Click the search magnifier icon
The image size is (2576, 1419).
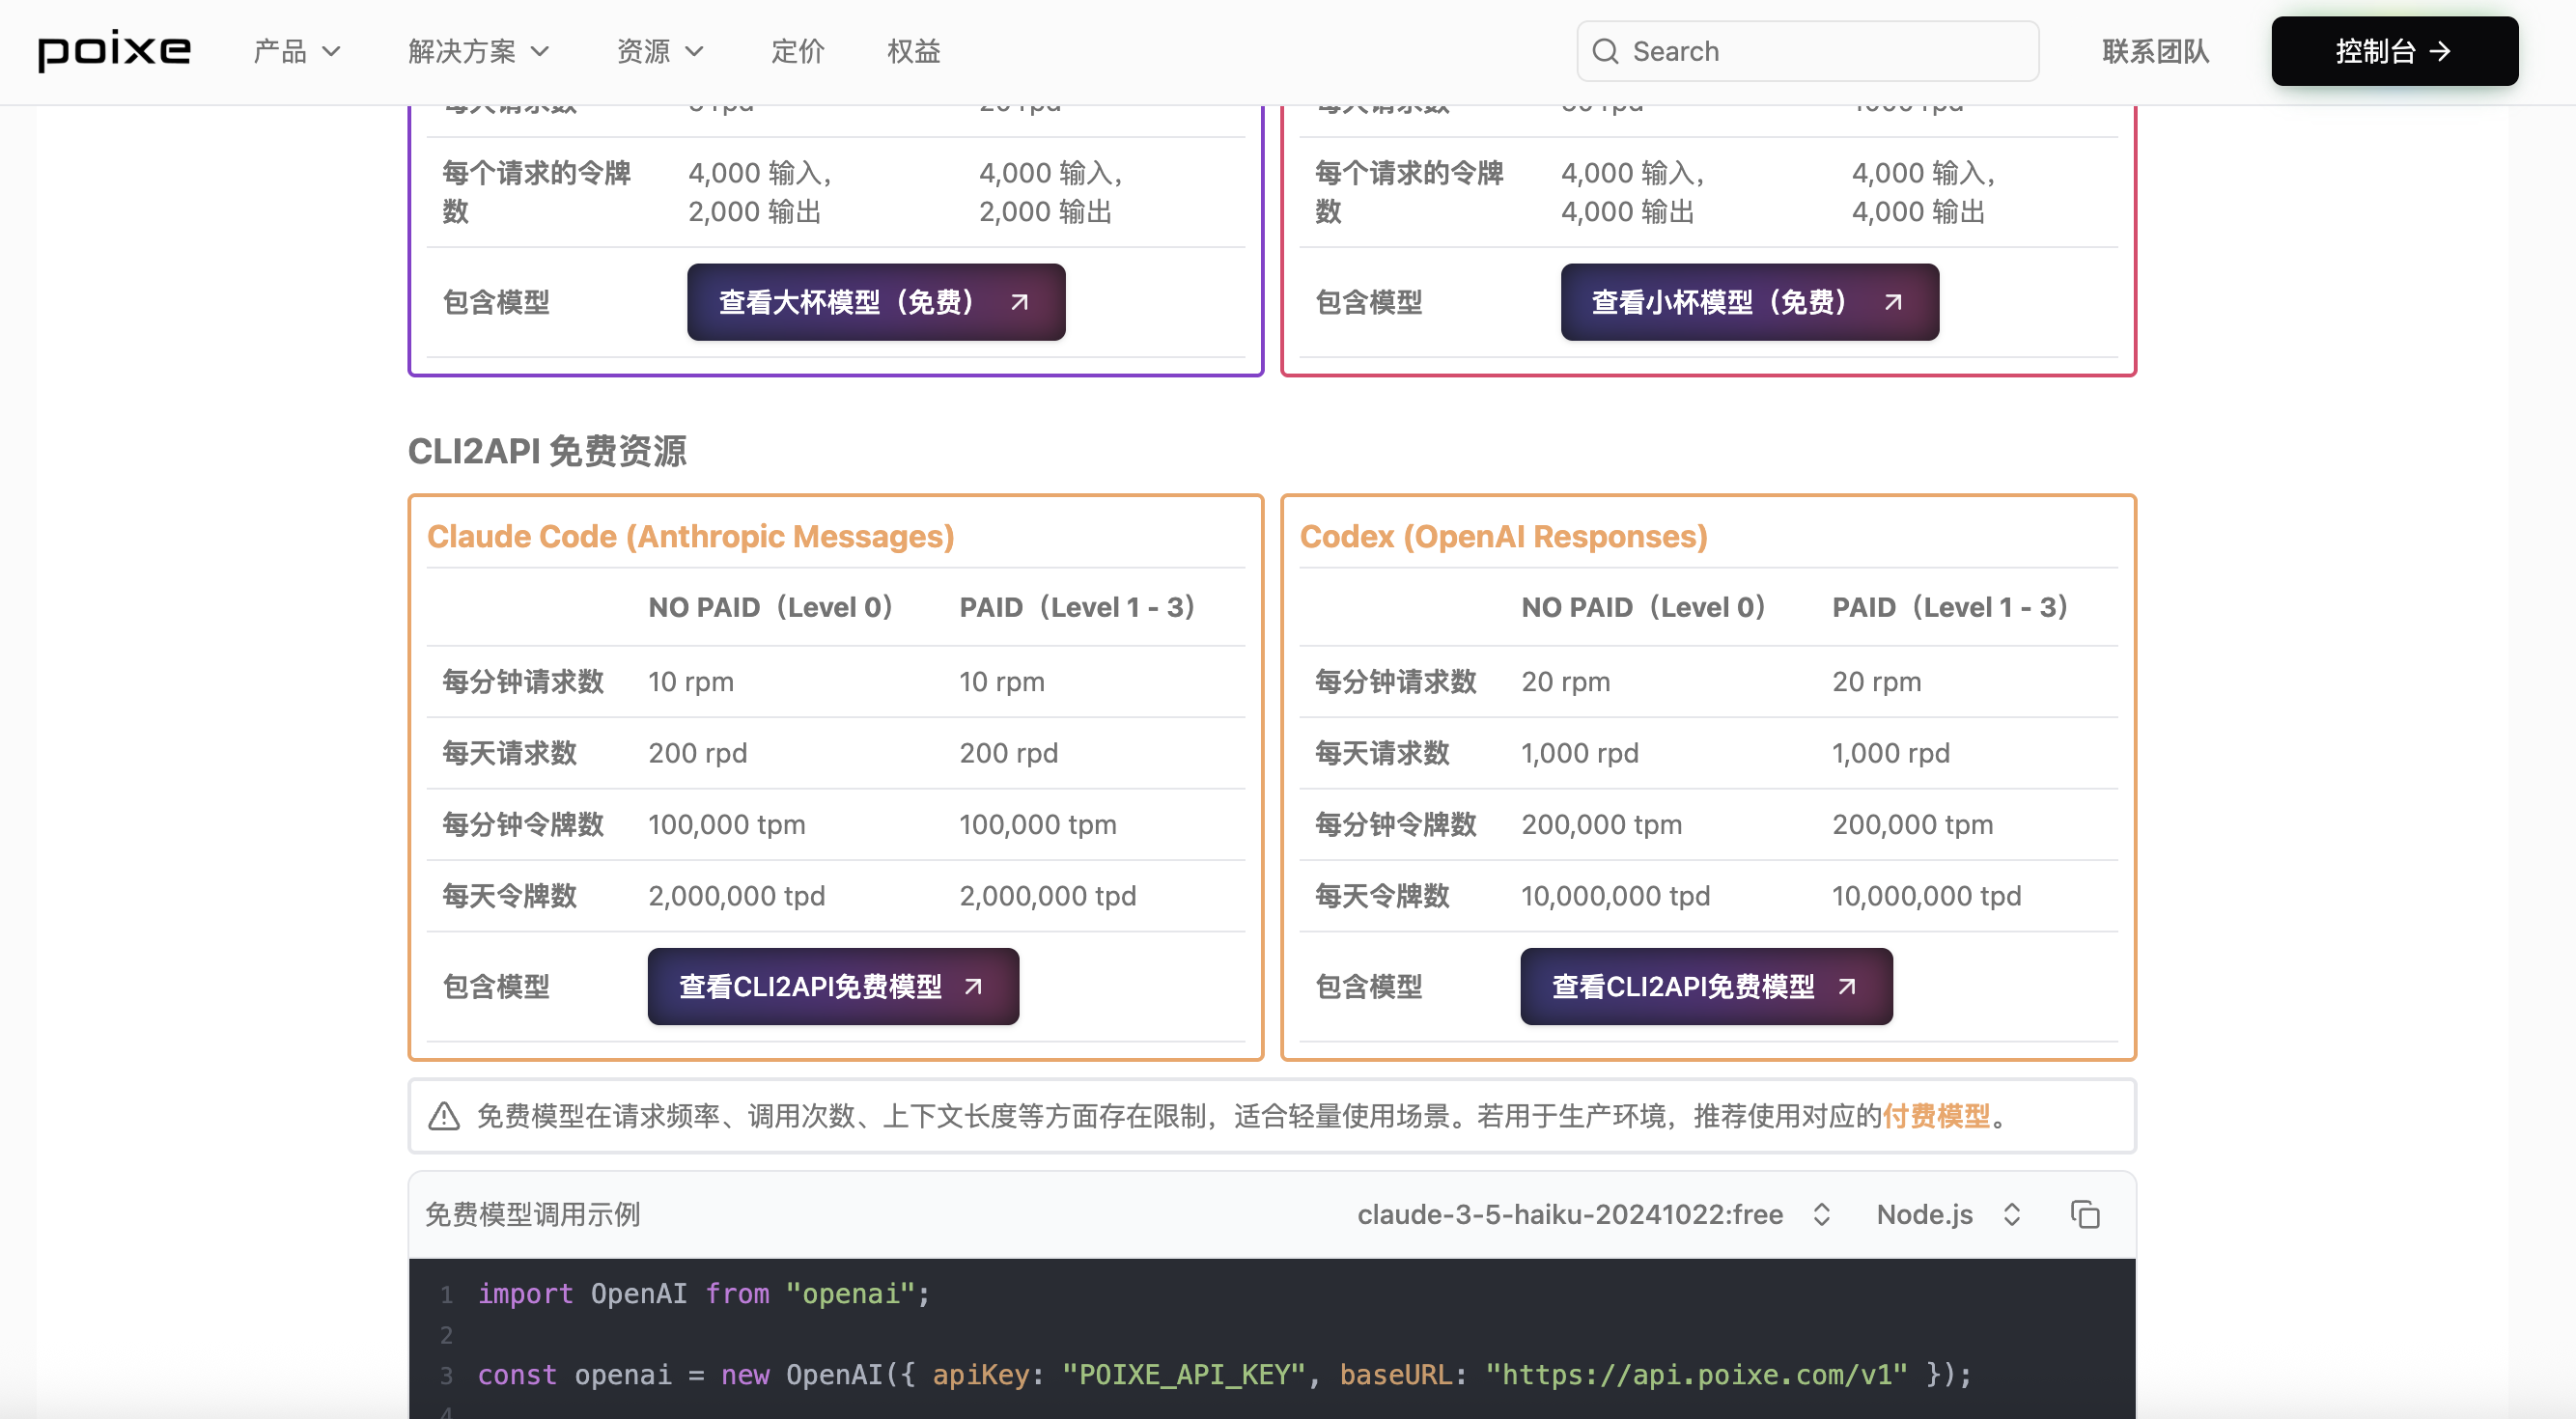1605,51
